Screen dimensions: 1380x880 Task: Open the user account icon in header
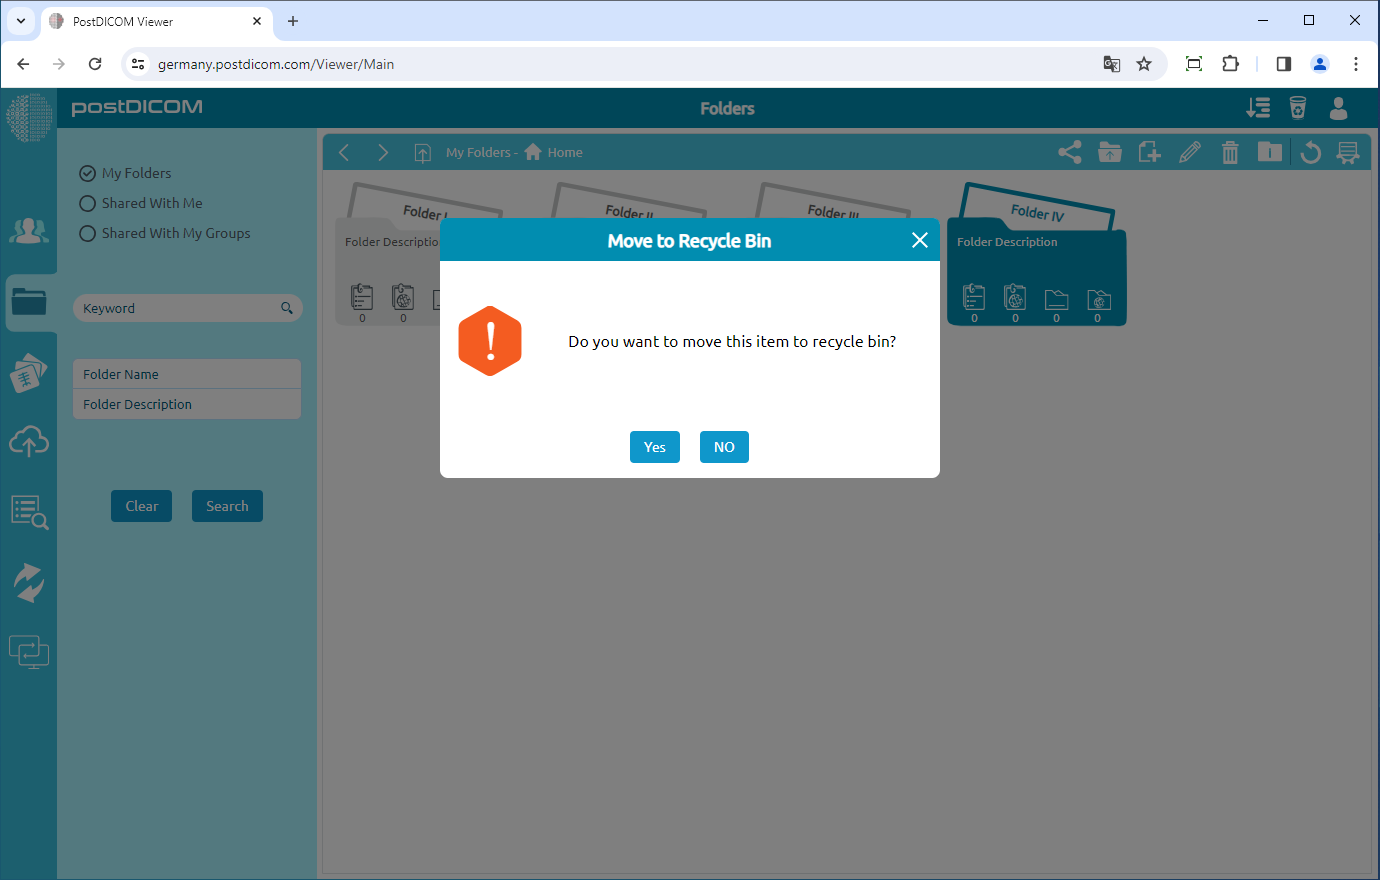pyautogui.click(x=1338, y=108)
